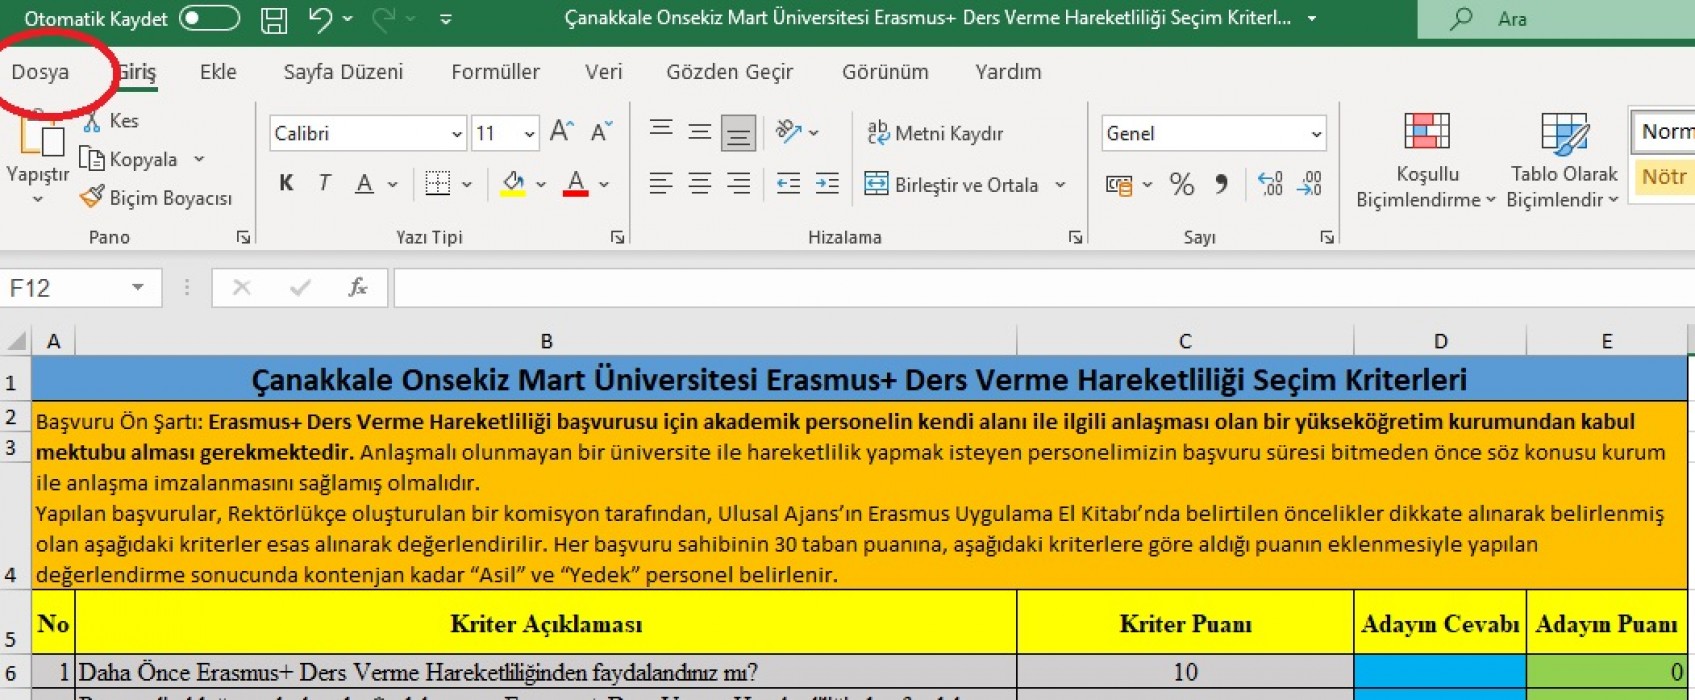This screenshot has width=1695, height=700.
Task: Open the Dosya tab
Action: coord(40,72)
